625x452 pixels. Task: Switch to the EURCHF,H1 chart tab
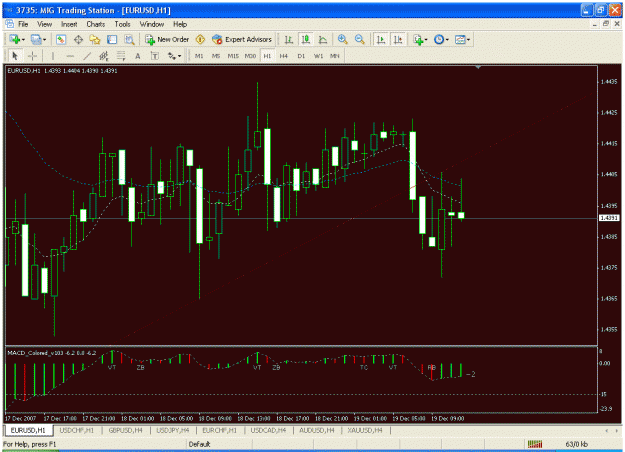point(220,430)
